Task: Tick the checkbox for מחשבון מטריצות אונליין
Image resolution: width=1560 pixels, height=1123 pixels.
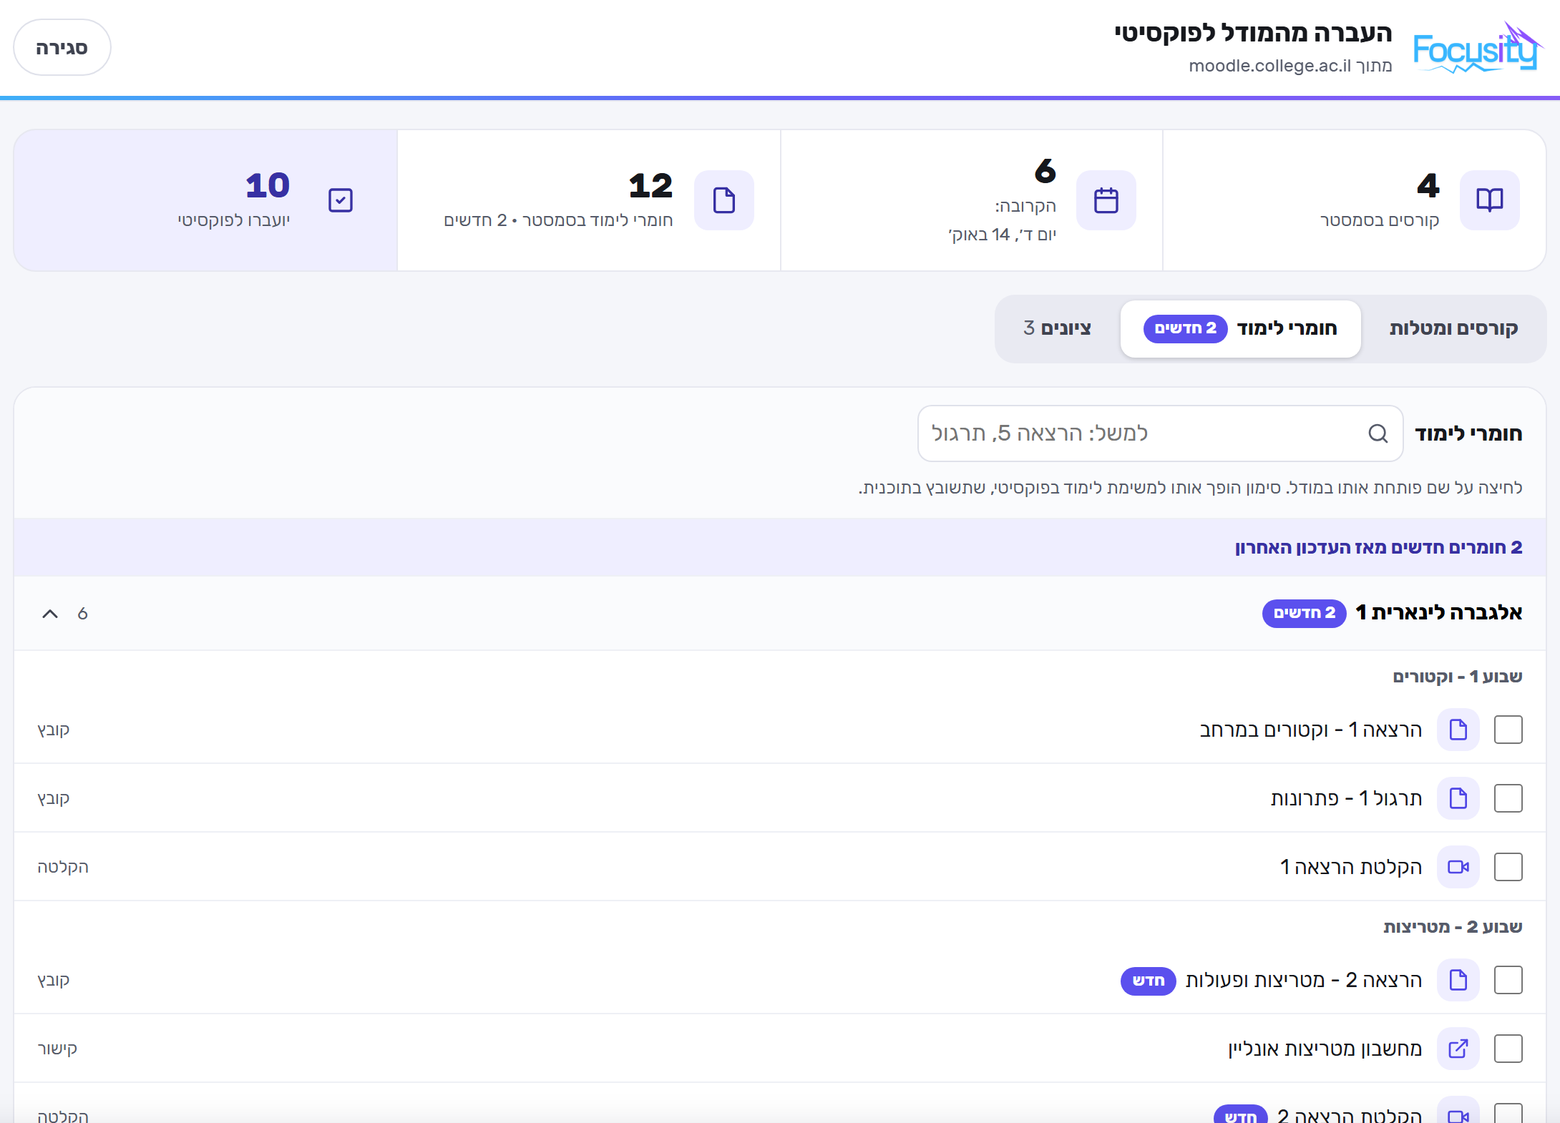Action: pos(1508,1048)
